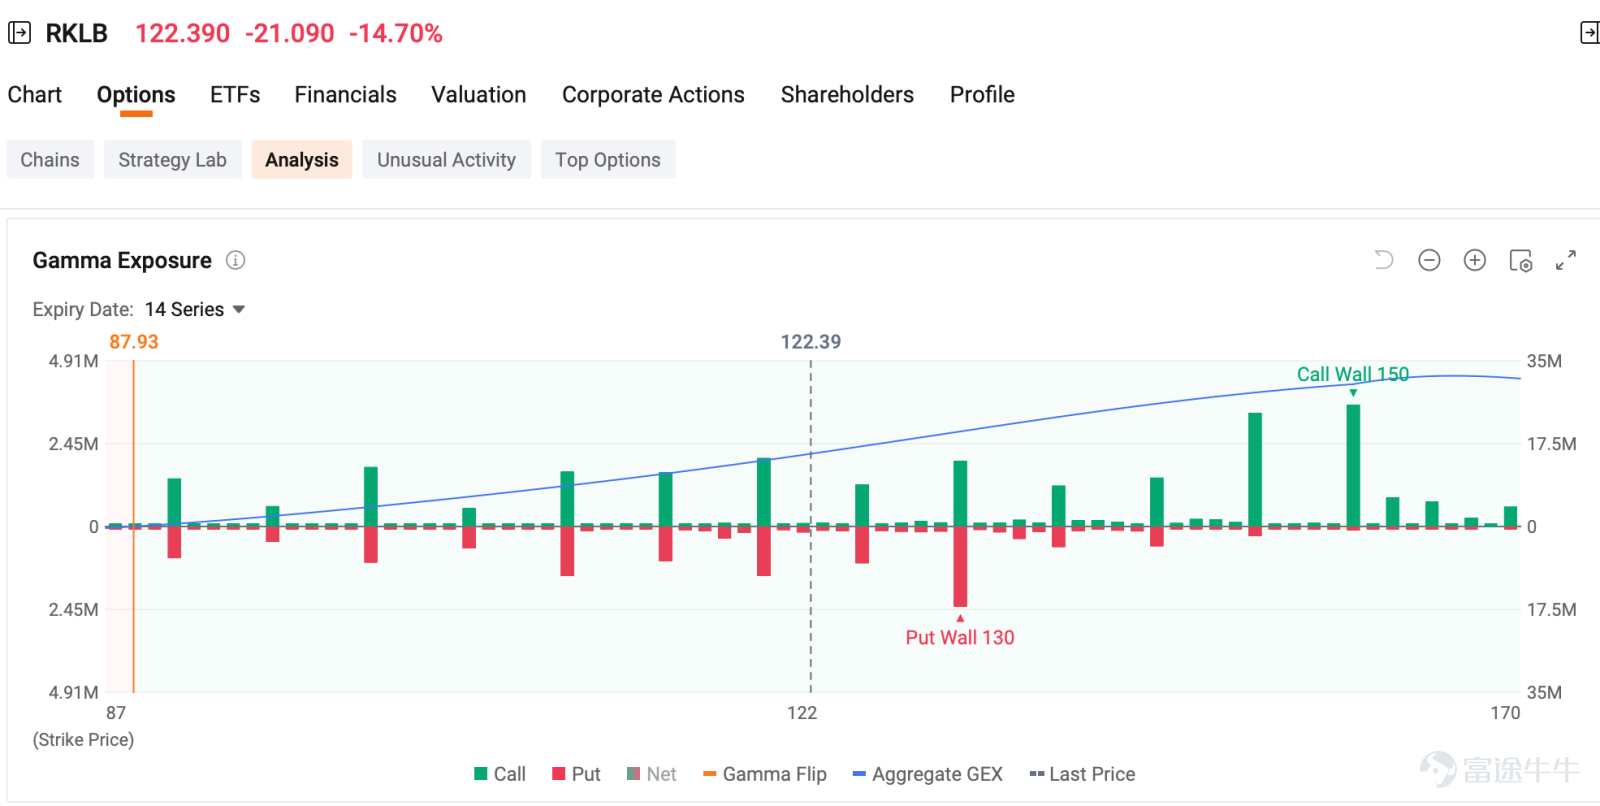This screenshot has height=806, width=1600.
Task: Click the red put bar at strike 130
Action: tap(960, 566)
